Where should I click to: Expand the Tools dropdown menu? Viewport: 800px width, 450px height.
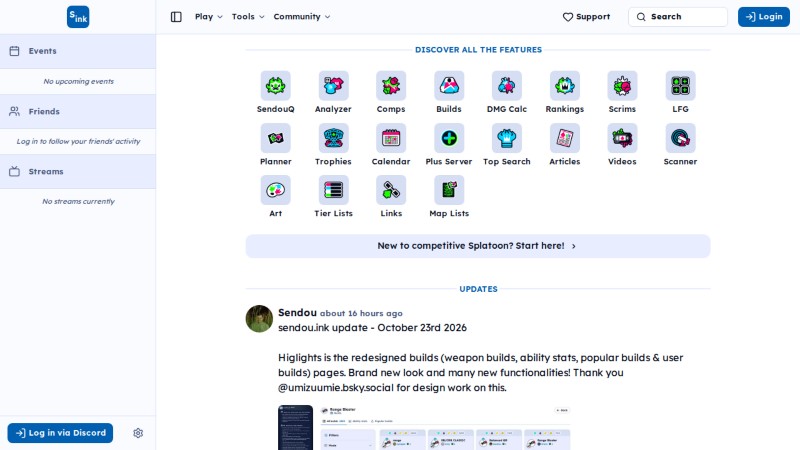248,17
